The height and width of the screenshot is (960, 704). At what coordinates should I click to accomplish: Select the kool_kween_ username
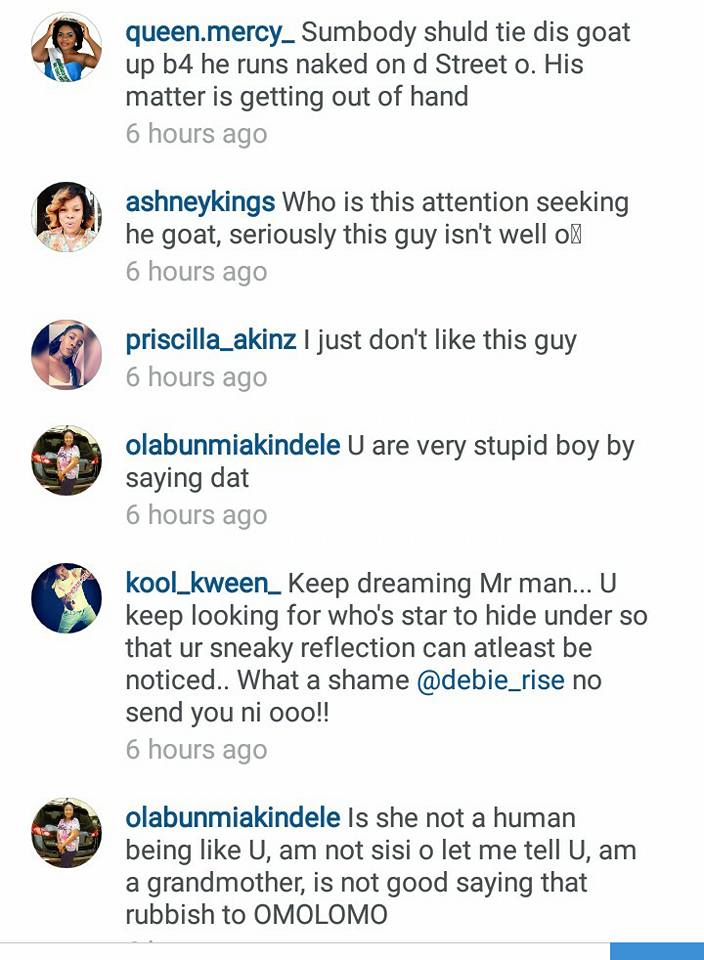203,583
